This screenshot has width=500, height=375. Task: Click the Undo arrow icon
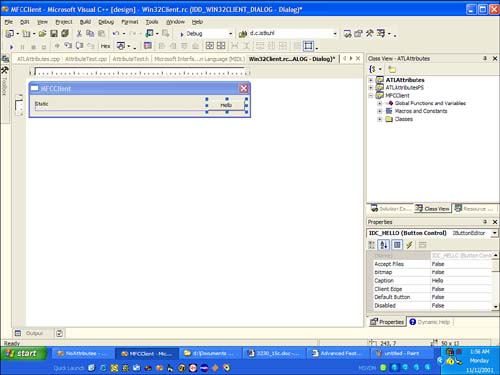pos(116,34)
